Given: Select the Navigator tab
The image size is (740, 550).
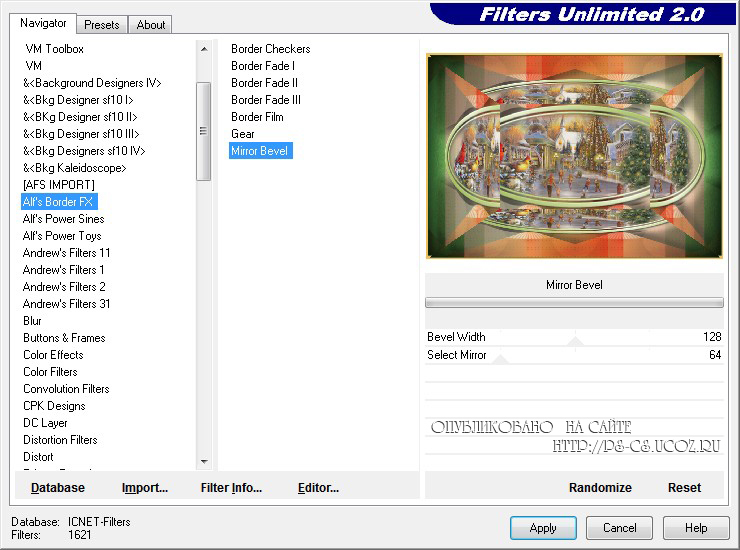Looking at the screenshot, I should pos(43,23).
